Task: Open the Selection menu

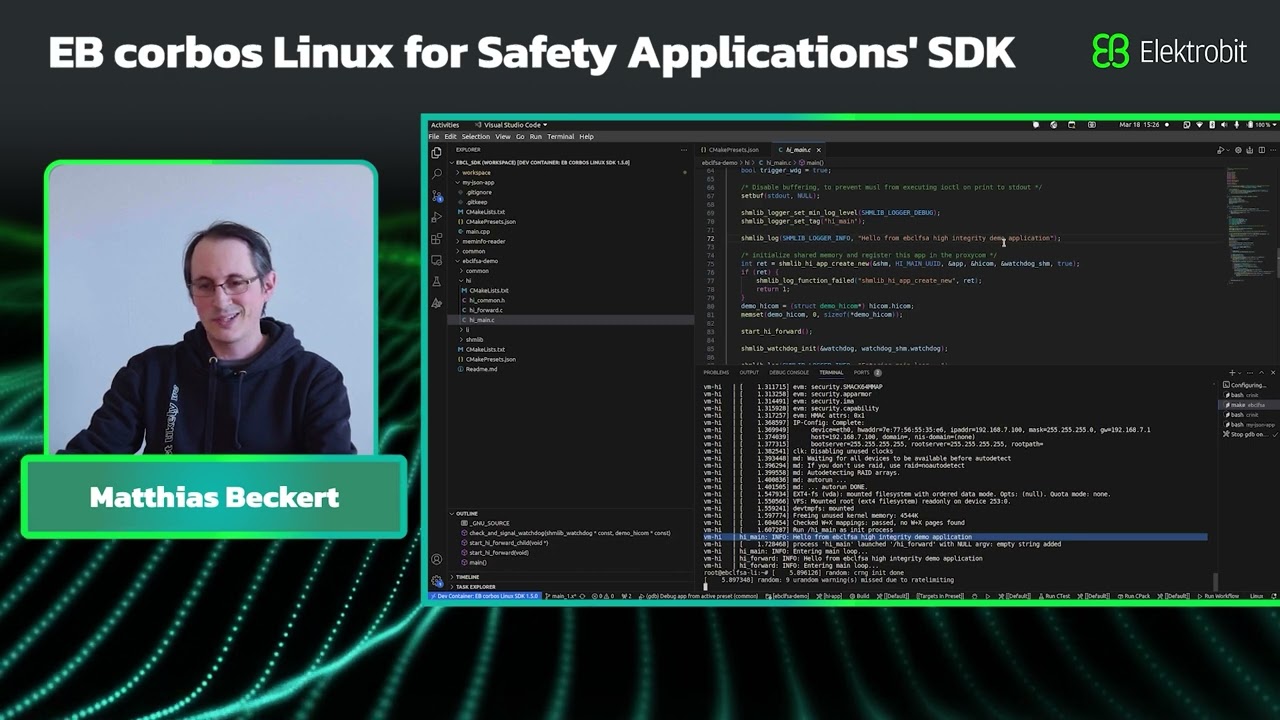Action: [476, 137]
